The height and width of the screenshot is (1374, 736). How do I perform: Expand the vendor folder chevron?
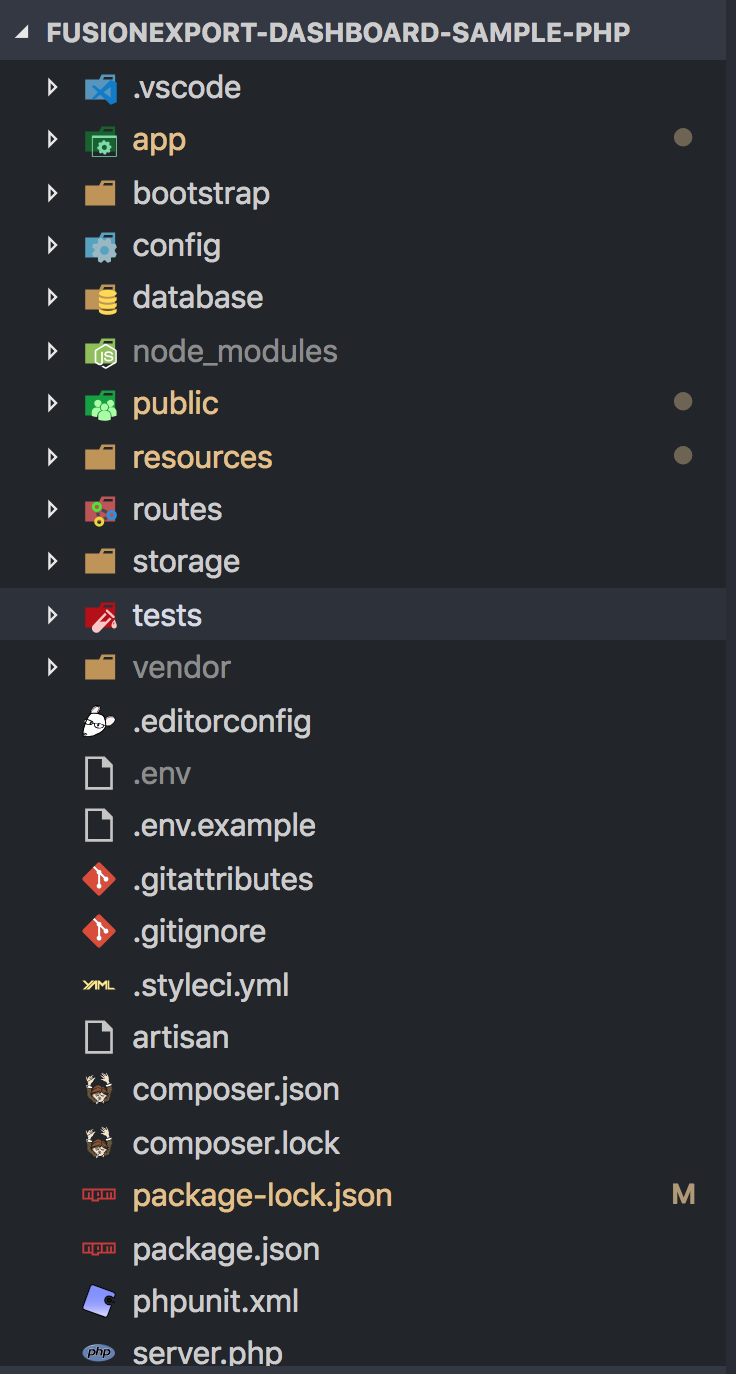coord(53,667)
